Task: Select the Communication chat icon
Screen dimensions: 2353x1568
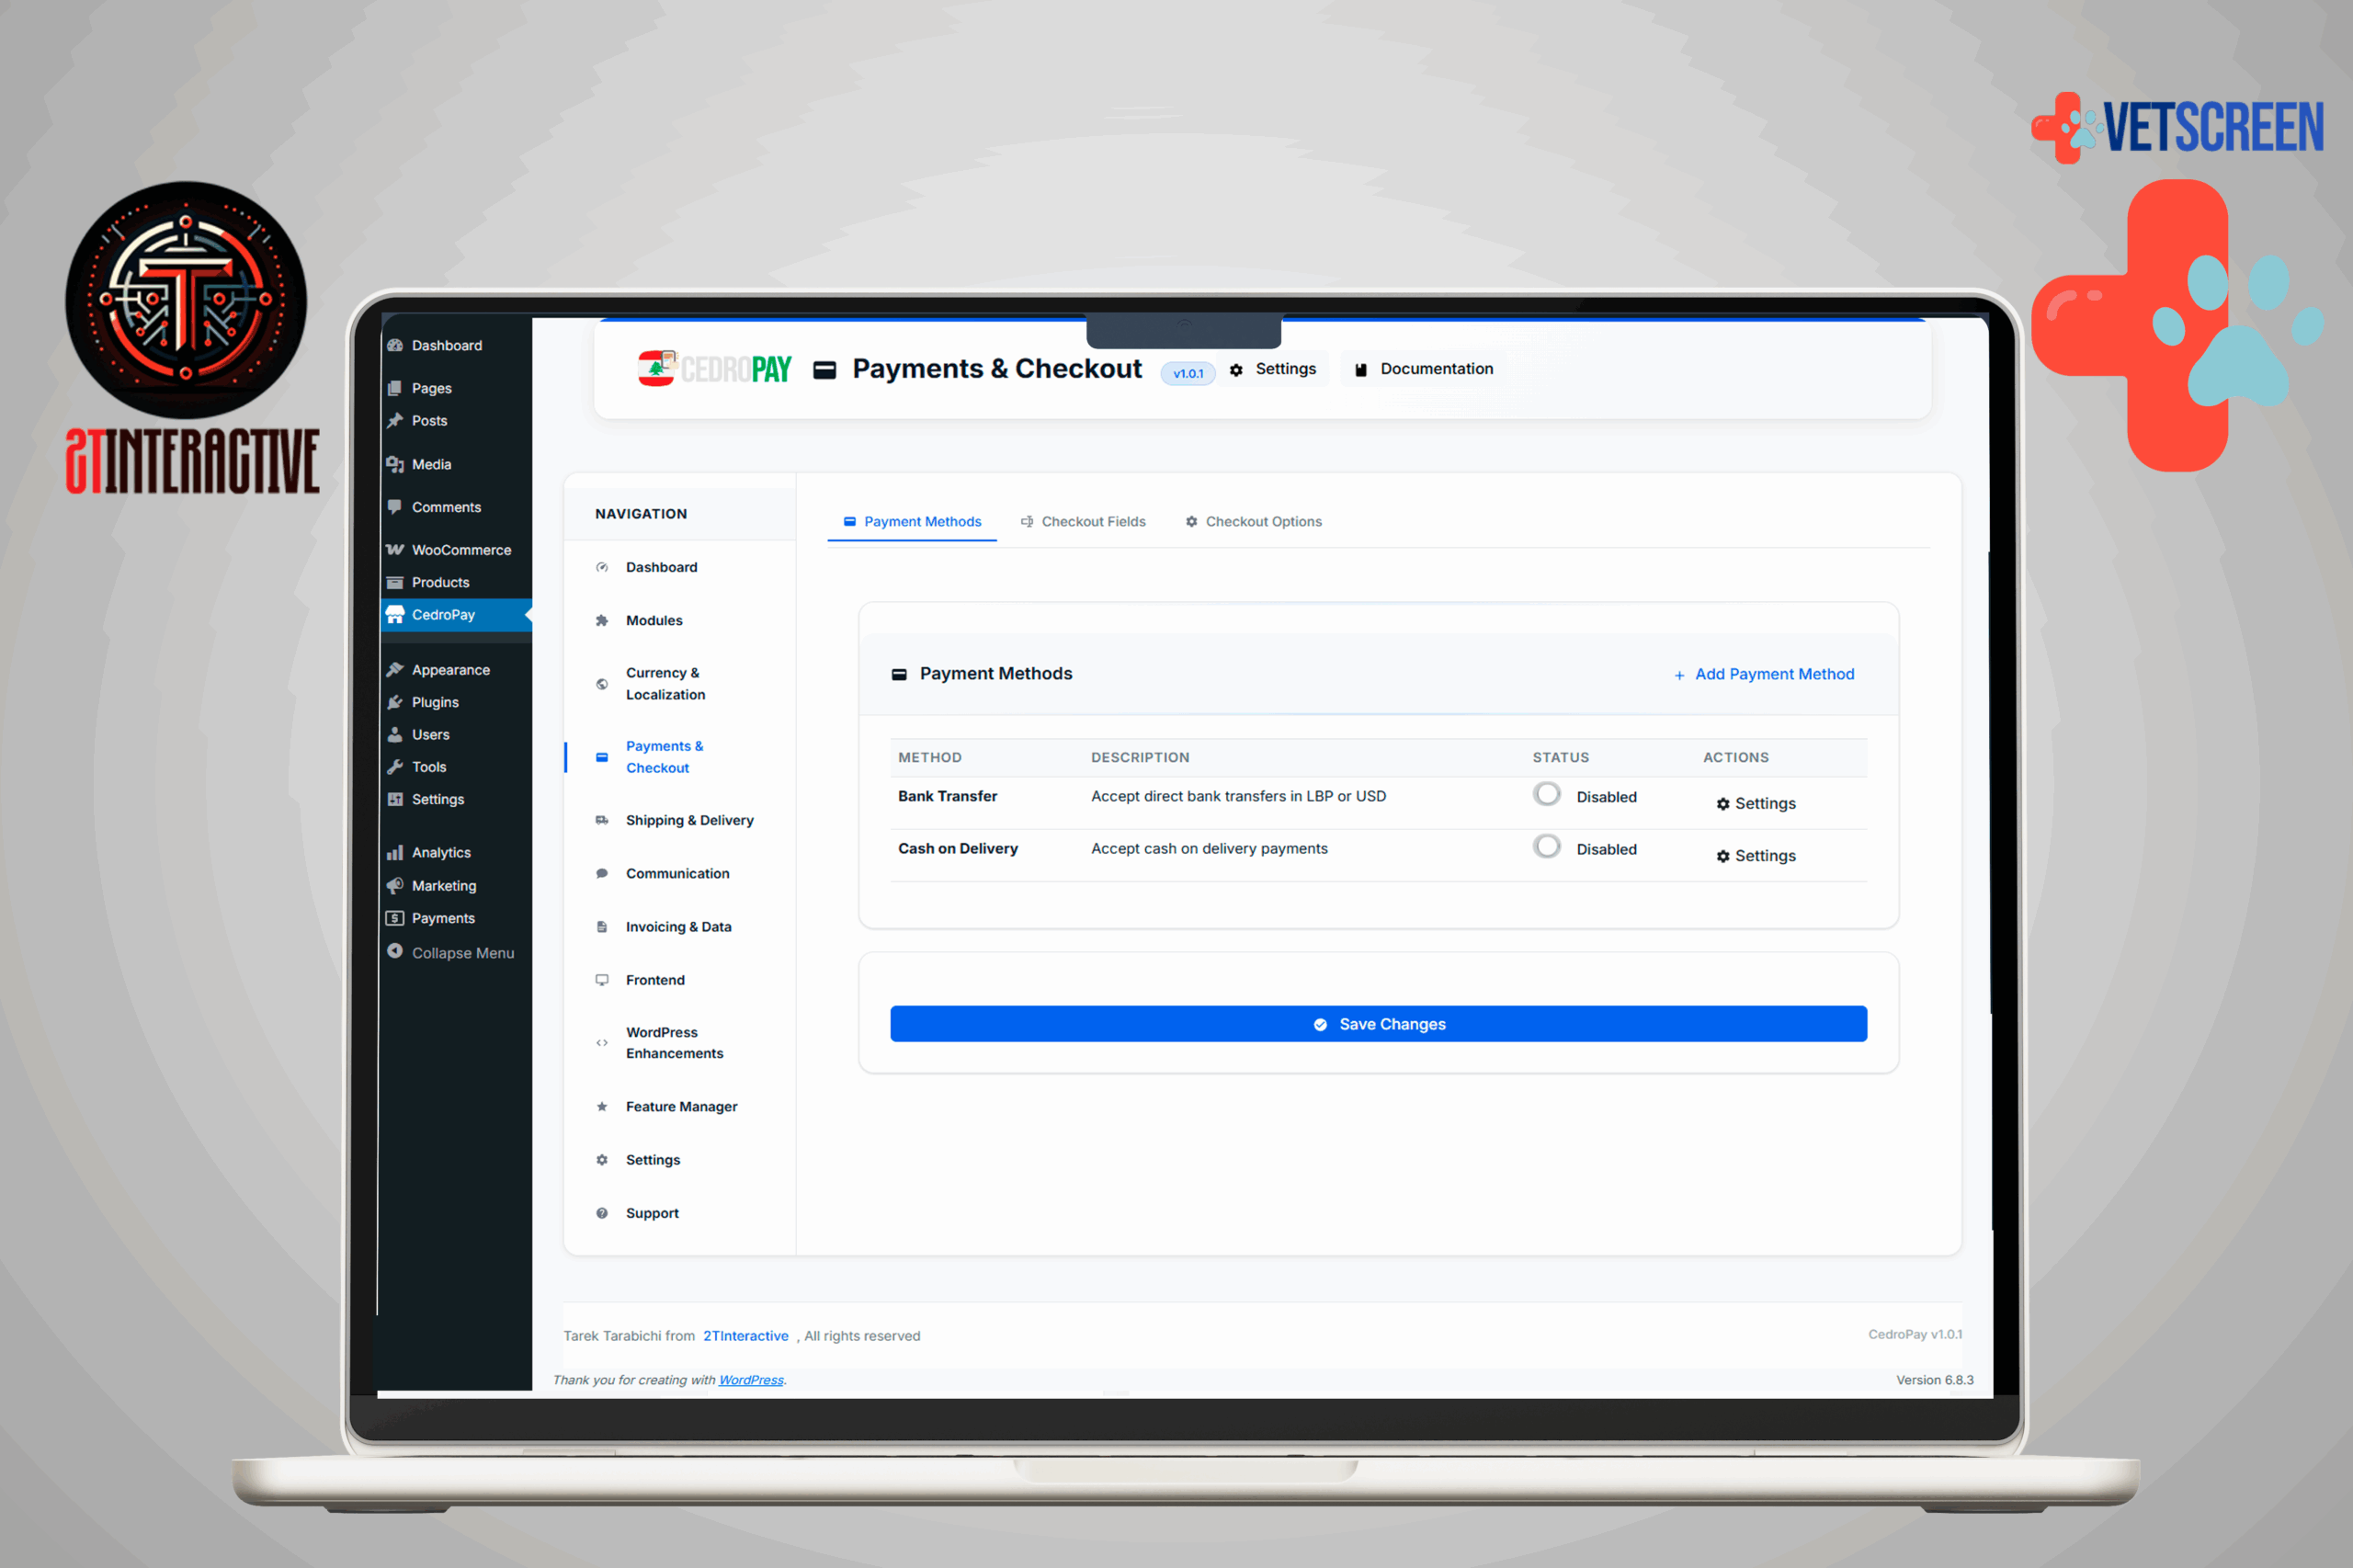Action: coord(602,872)
